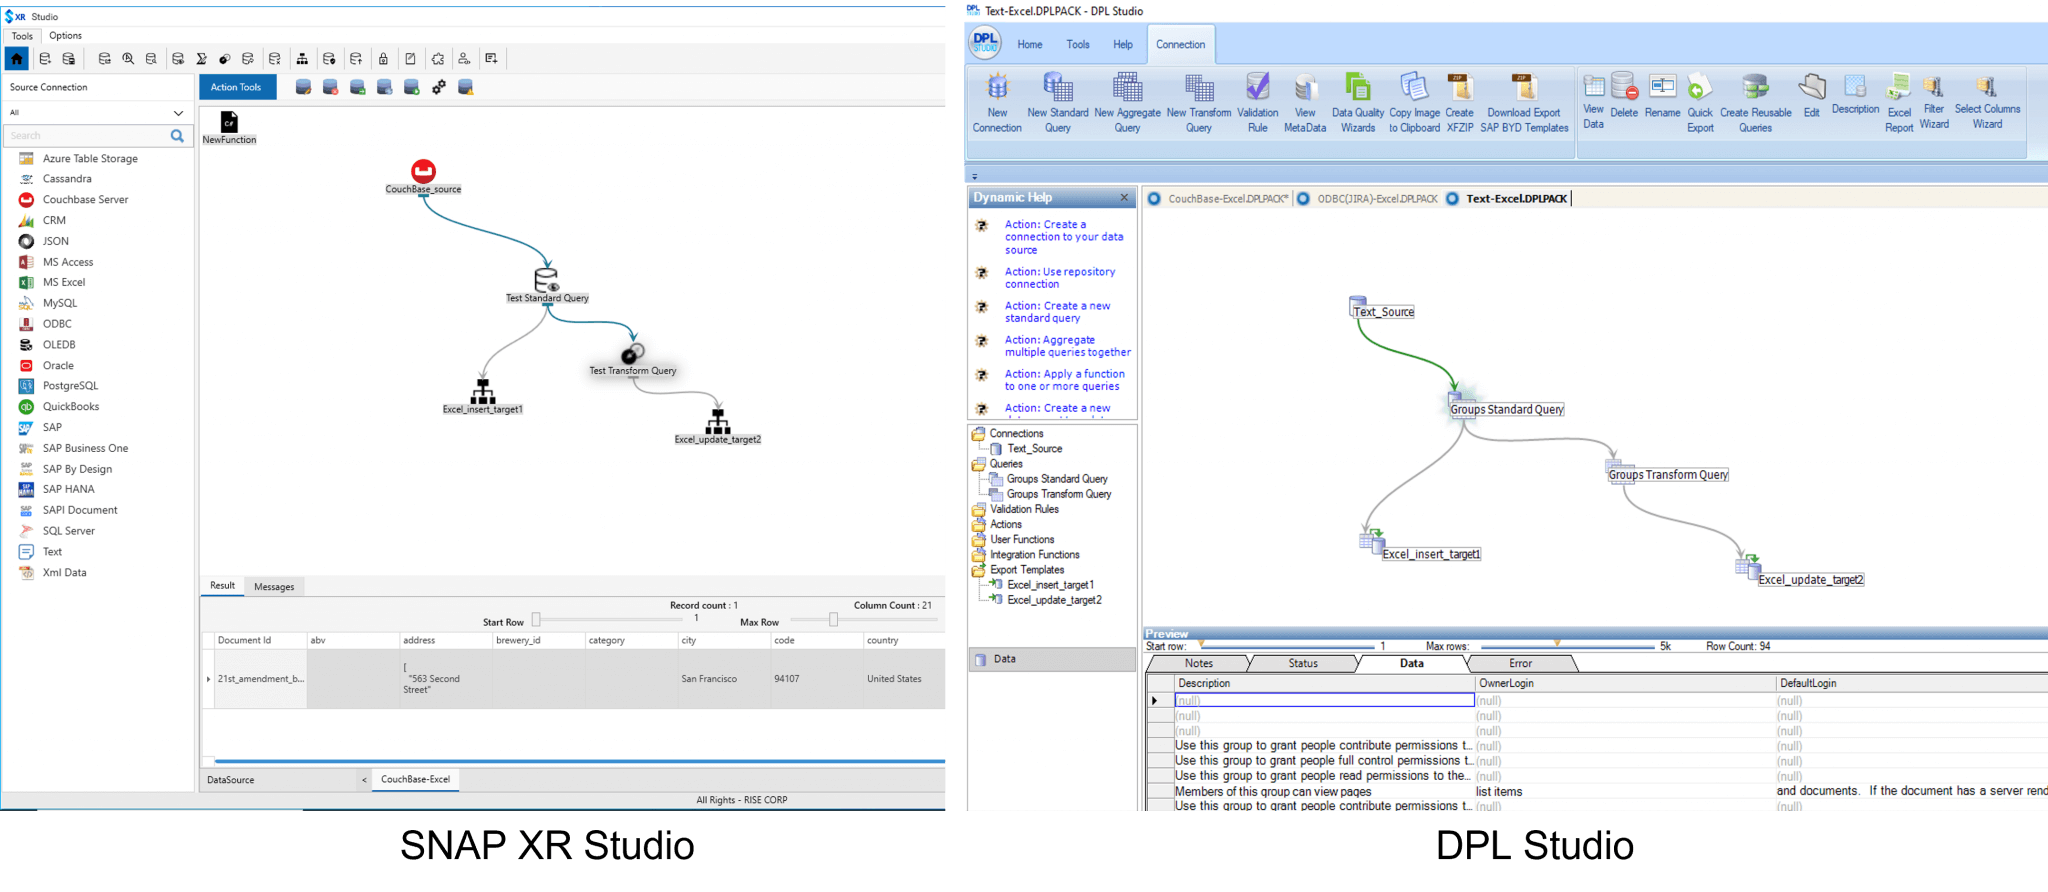Click the Data bar in DPL sidebar

pos(1052,660)
